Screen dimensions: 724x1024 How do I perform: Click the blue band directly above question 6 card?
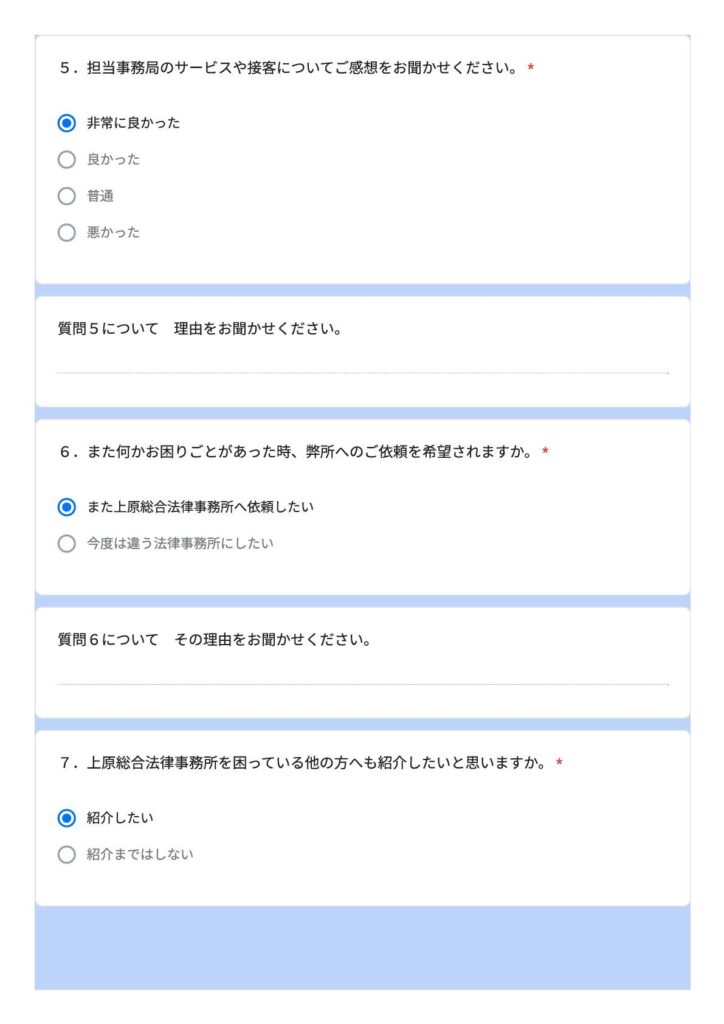362,413
